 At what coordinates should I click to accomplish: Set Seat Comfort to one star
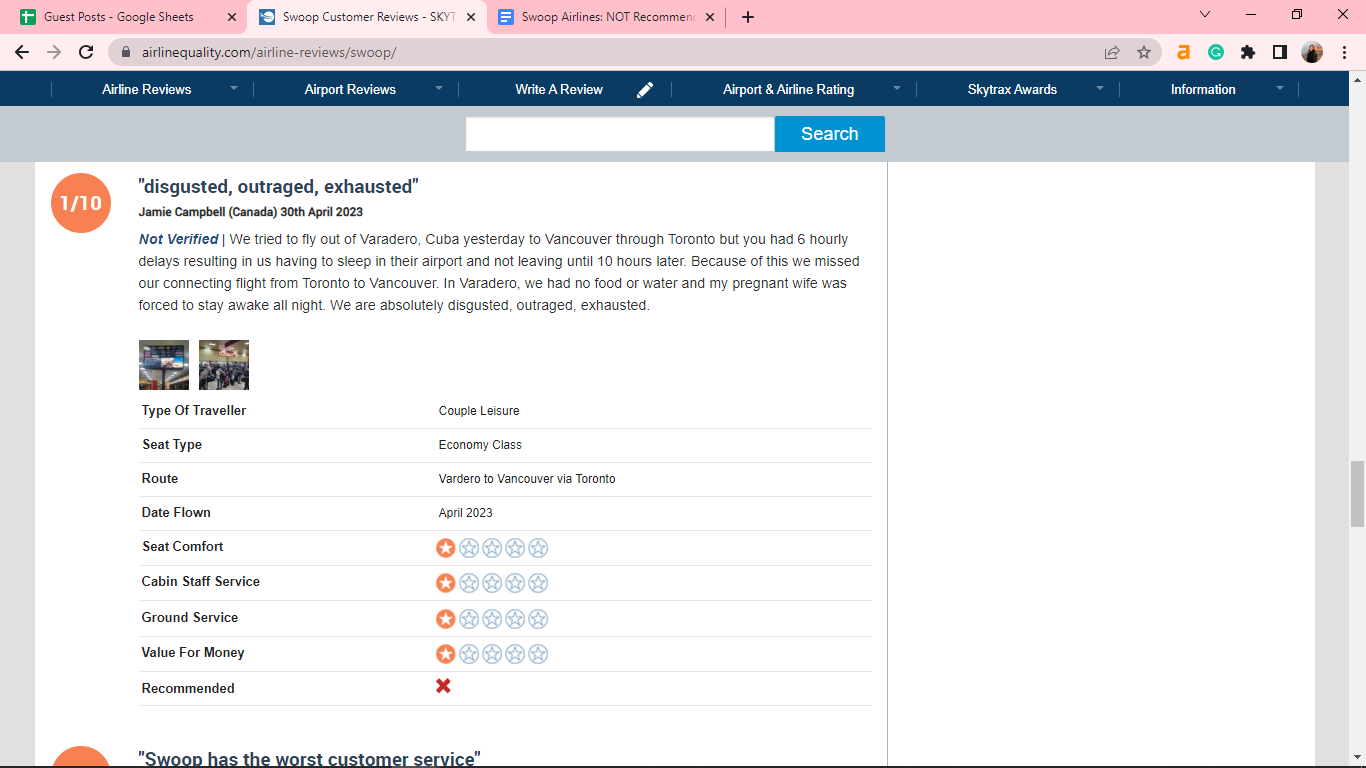446,548
